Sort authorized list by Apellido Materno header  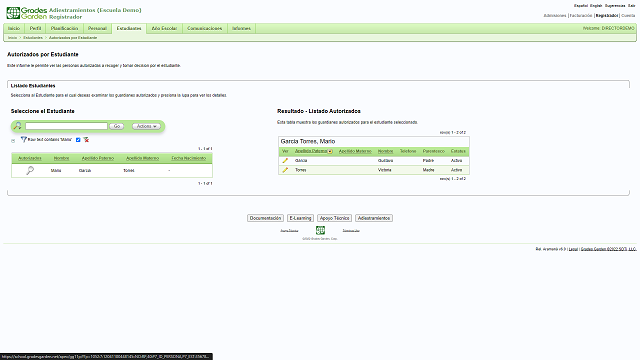(x=355, y=151)
